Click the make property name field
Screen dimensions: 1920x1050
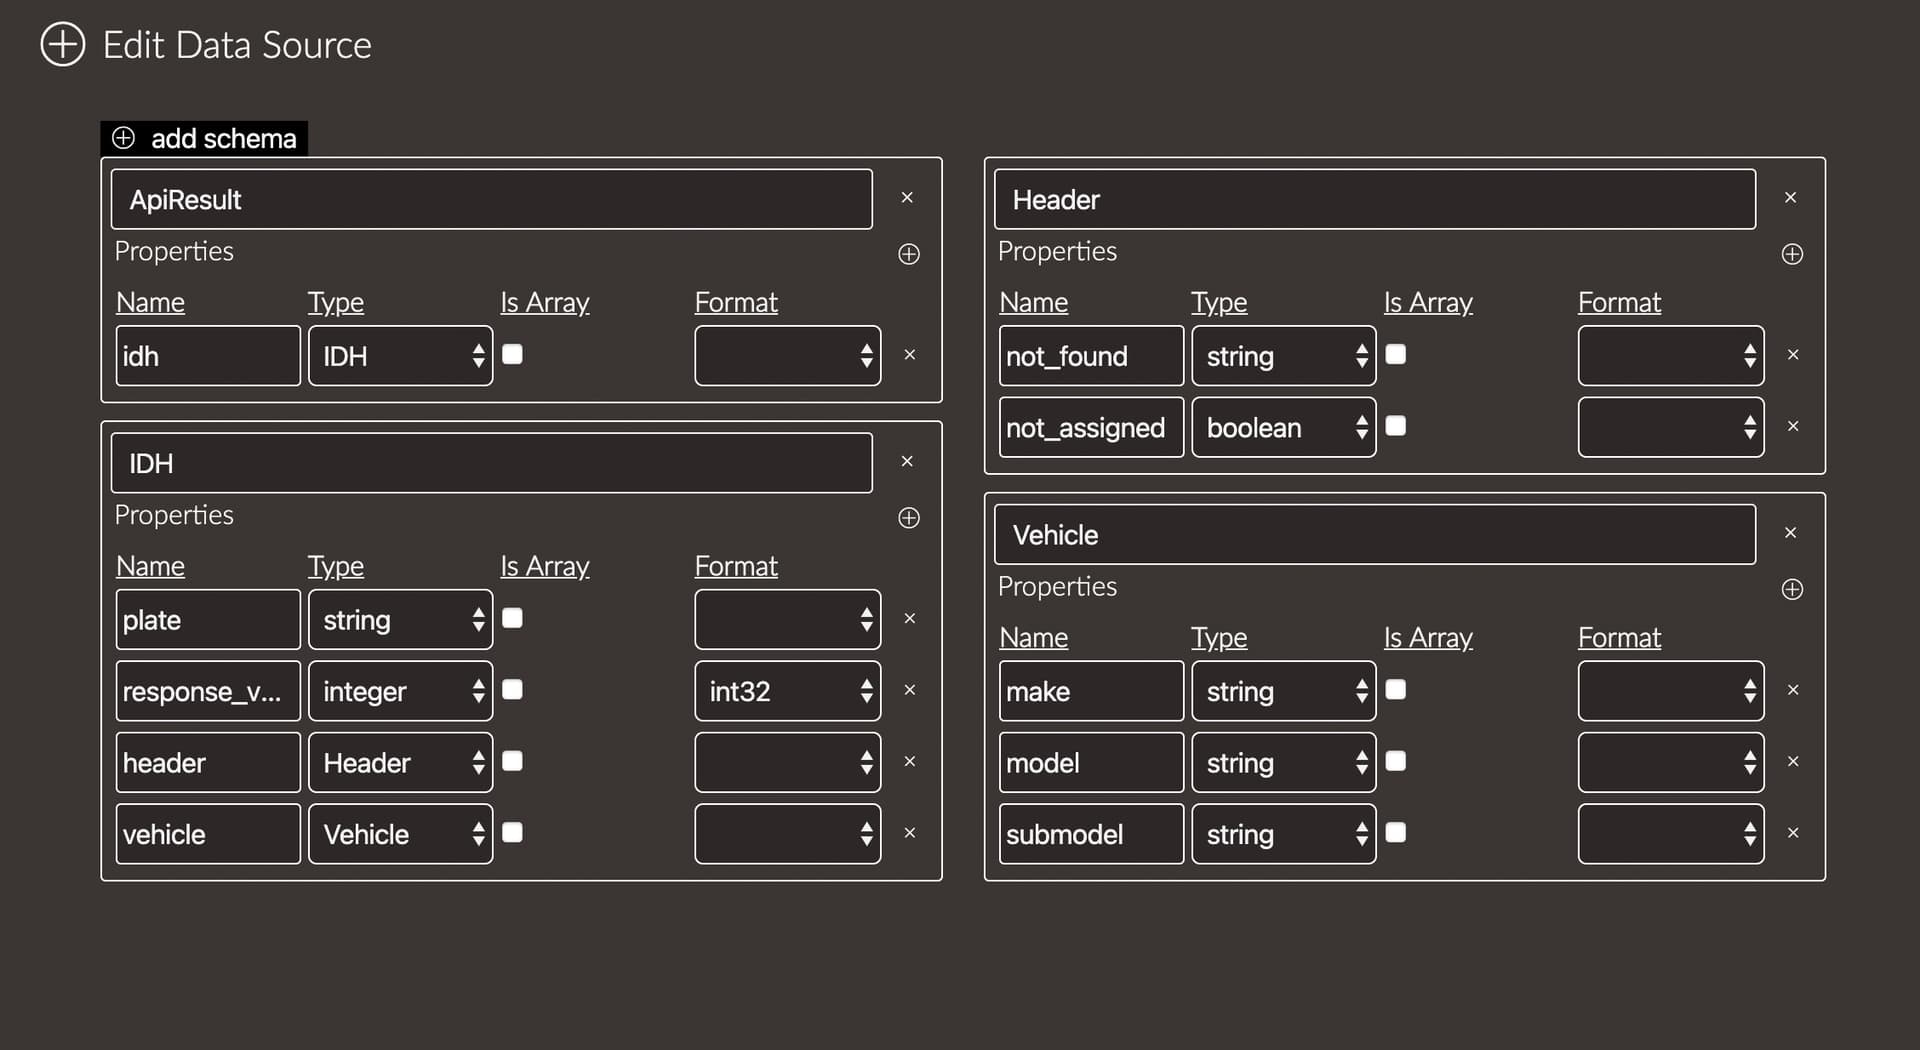click(1090, 691)
